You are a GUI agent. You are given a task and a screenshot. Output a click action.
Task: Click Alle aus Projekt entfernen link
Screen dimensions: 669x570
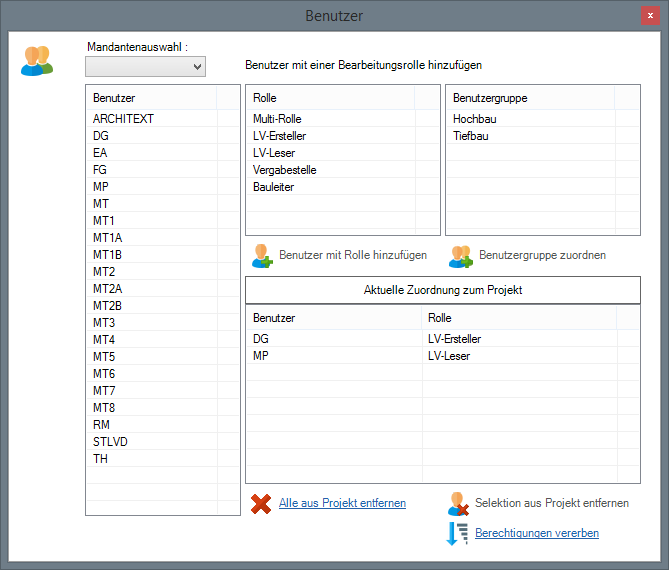coord(342,503)
